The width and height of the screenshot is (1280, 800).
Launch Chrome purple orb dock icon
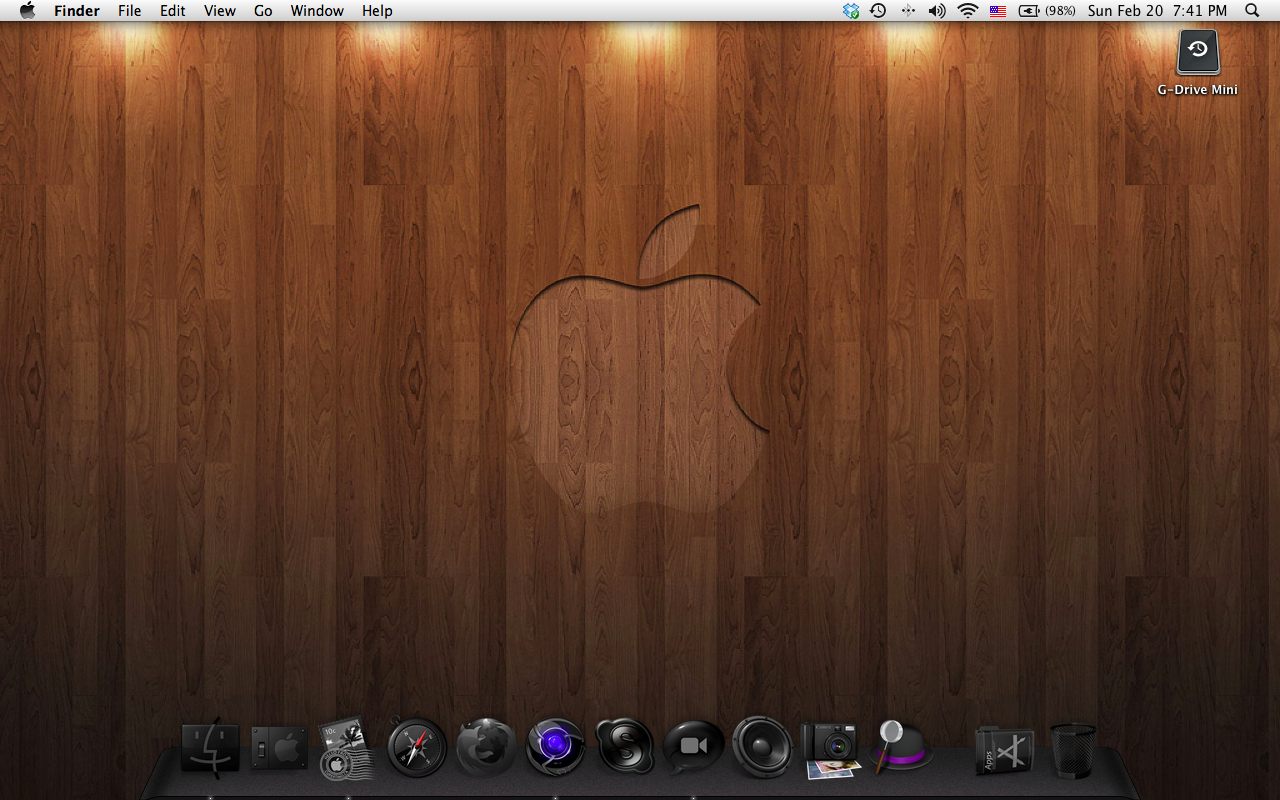click(555, 747)
